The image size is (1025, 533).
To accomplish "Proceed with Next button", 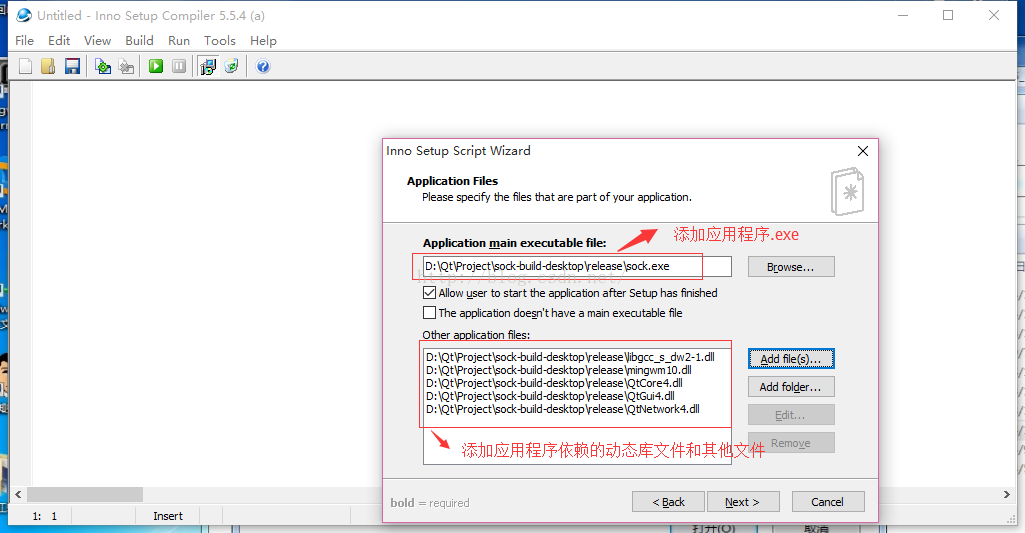I will (x=743, y=502).
